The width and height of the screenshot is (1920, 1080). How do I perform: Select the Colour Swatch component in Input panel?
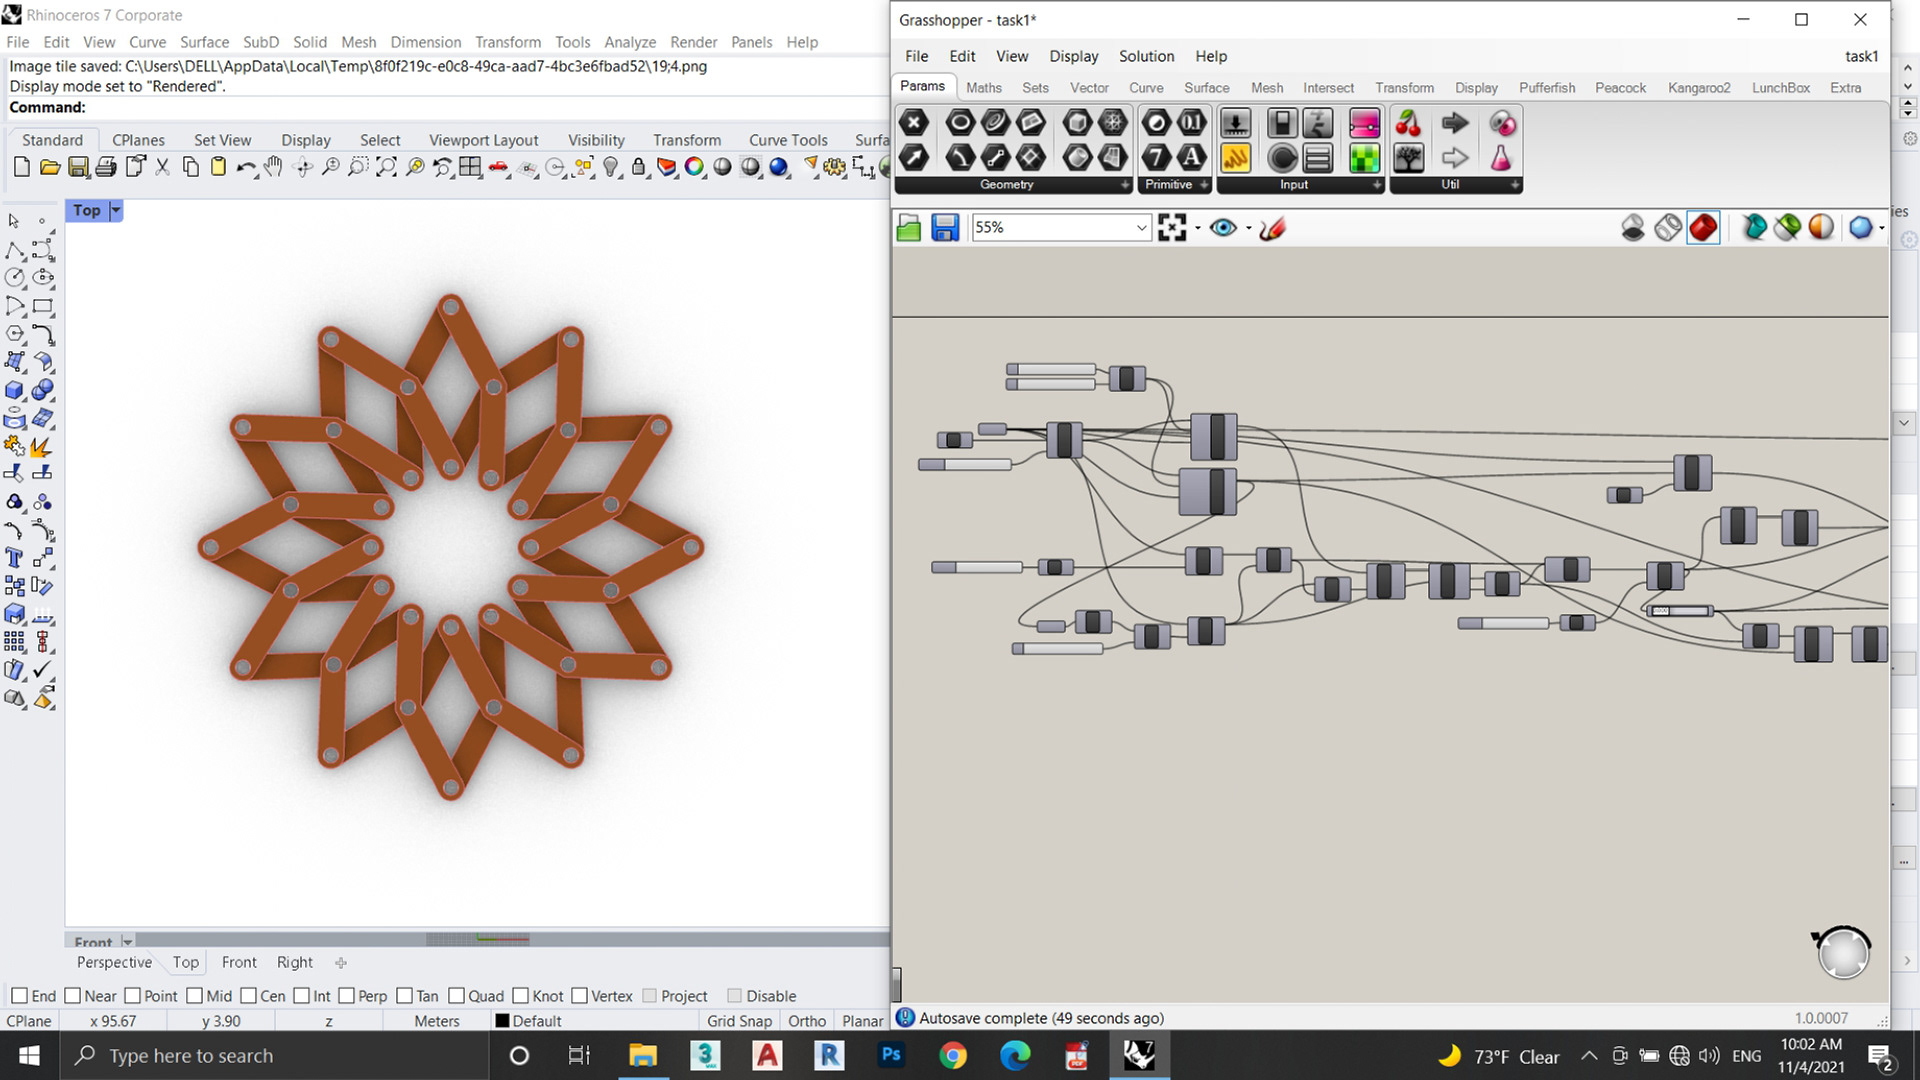click(x=1364, y=158)
